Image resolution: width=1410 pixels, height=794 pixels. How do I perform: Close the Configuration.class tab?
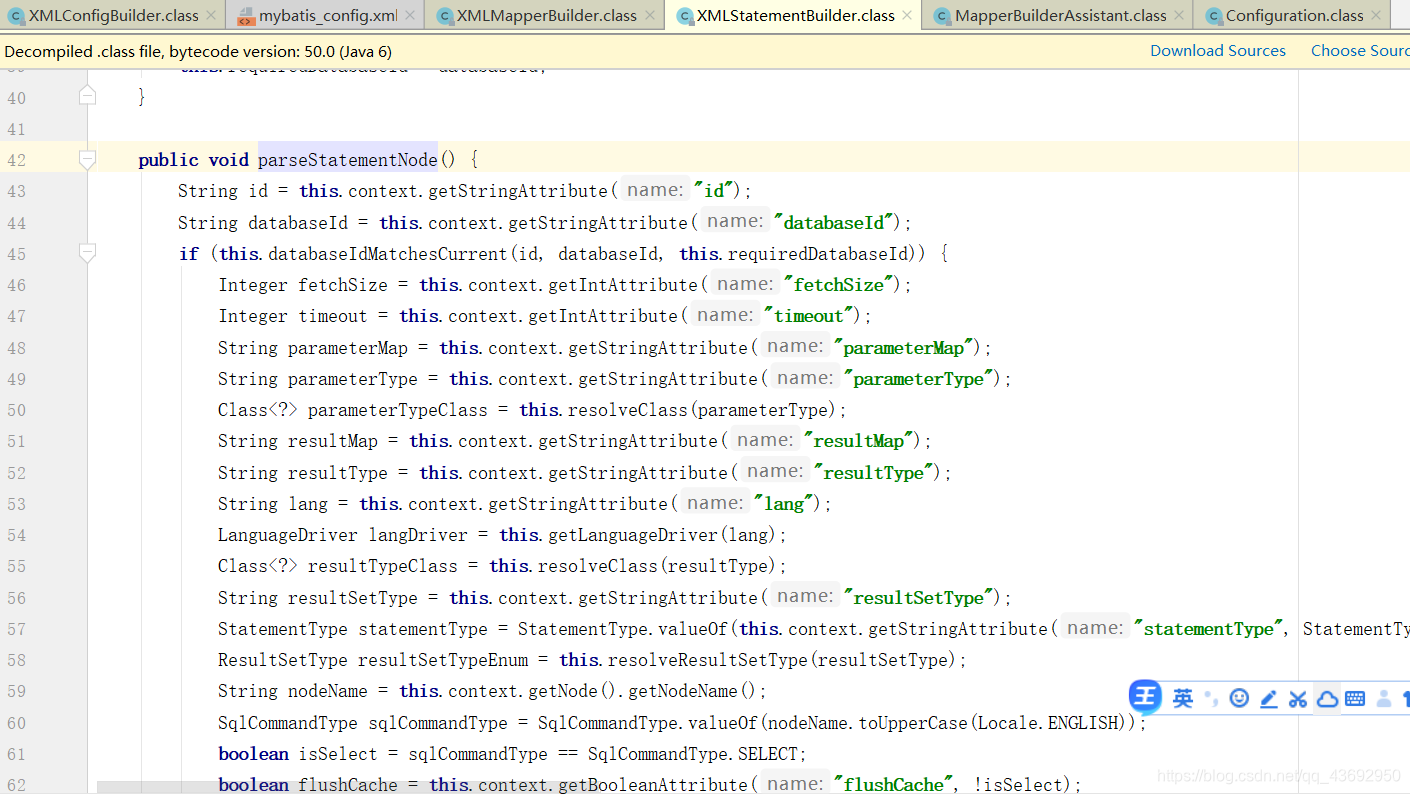(x=1375, y=15)
